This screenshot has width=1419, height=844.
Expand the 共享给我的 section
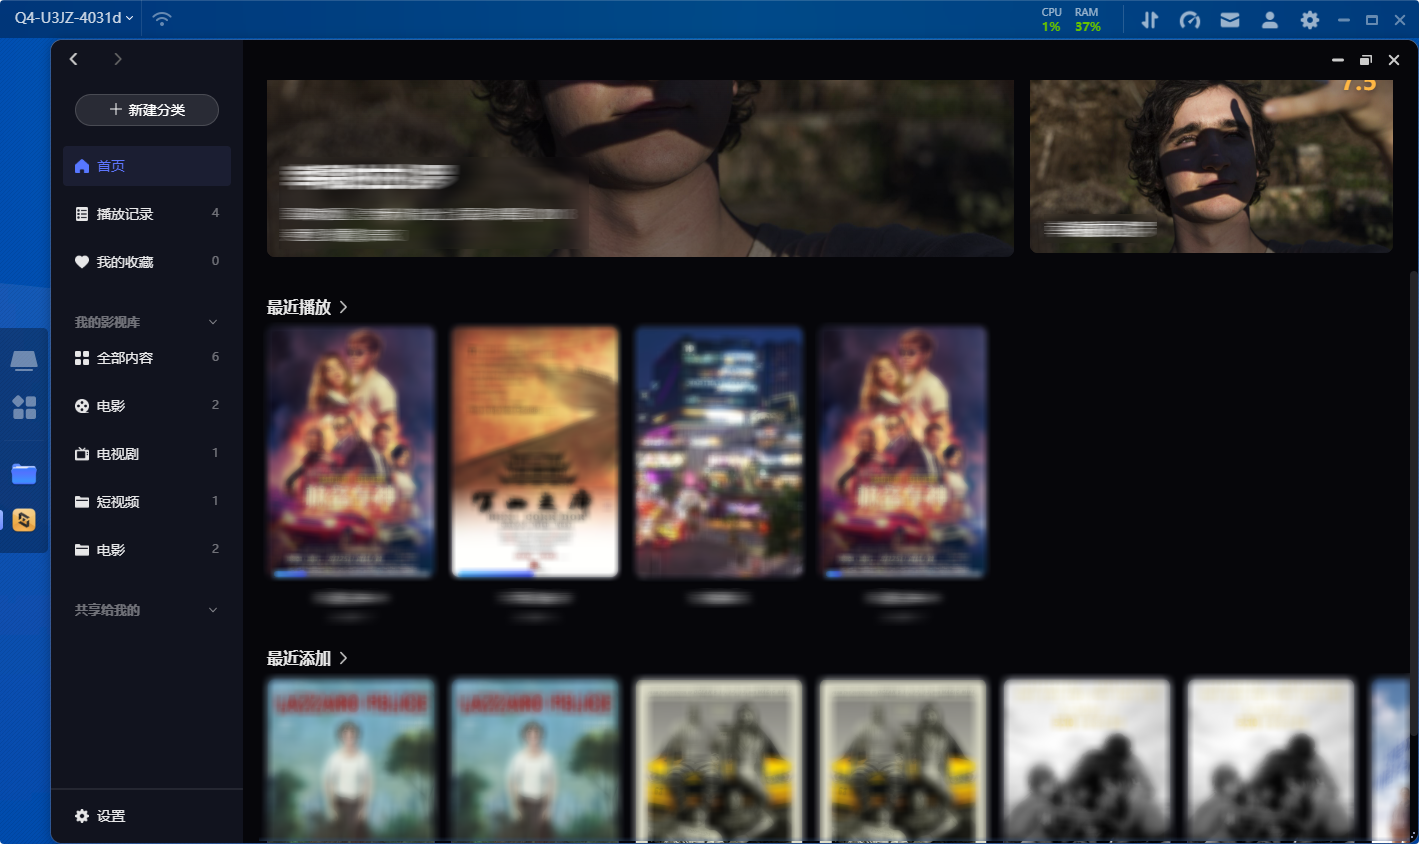click(x=212, y=610)
